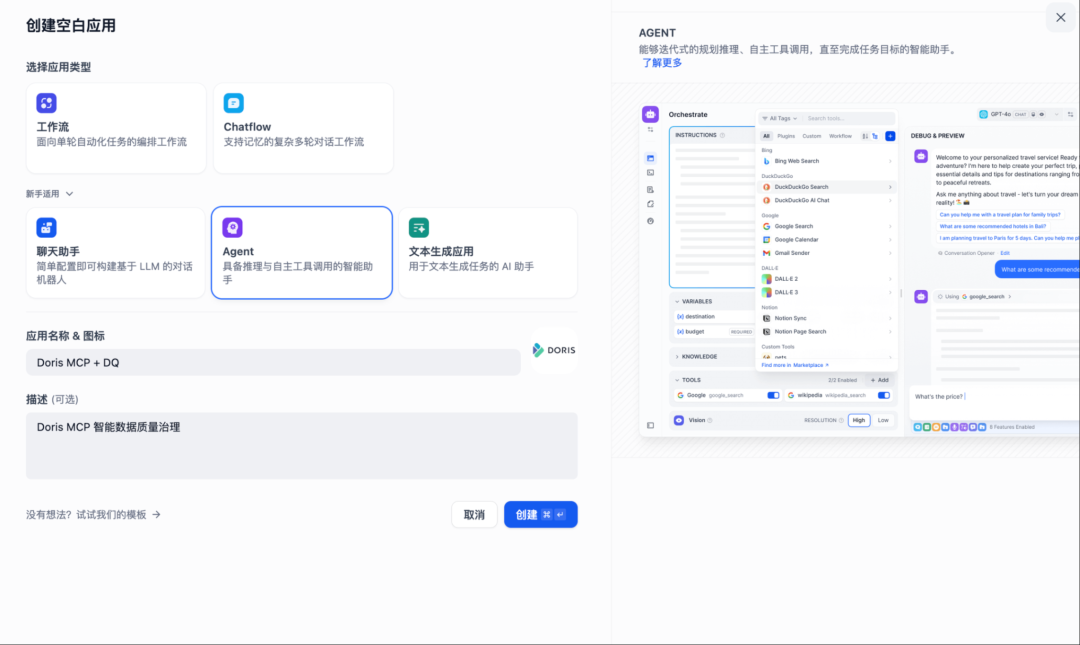Click the 选择应用类型 heading
1080x645 pixels.
click(59, 67)
